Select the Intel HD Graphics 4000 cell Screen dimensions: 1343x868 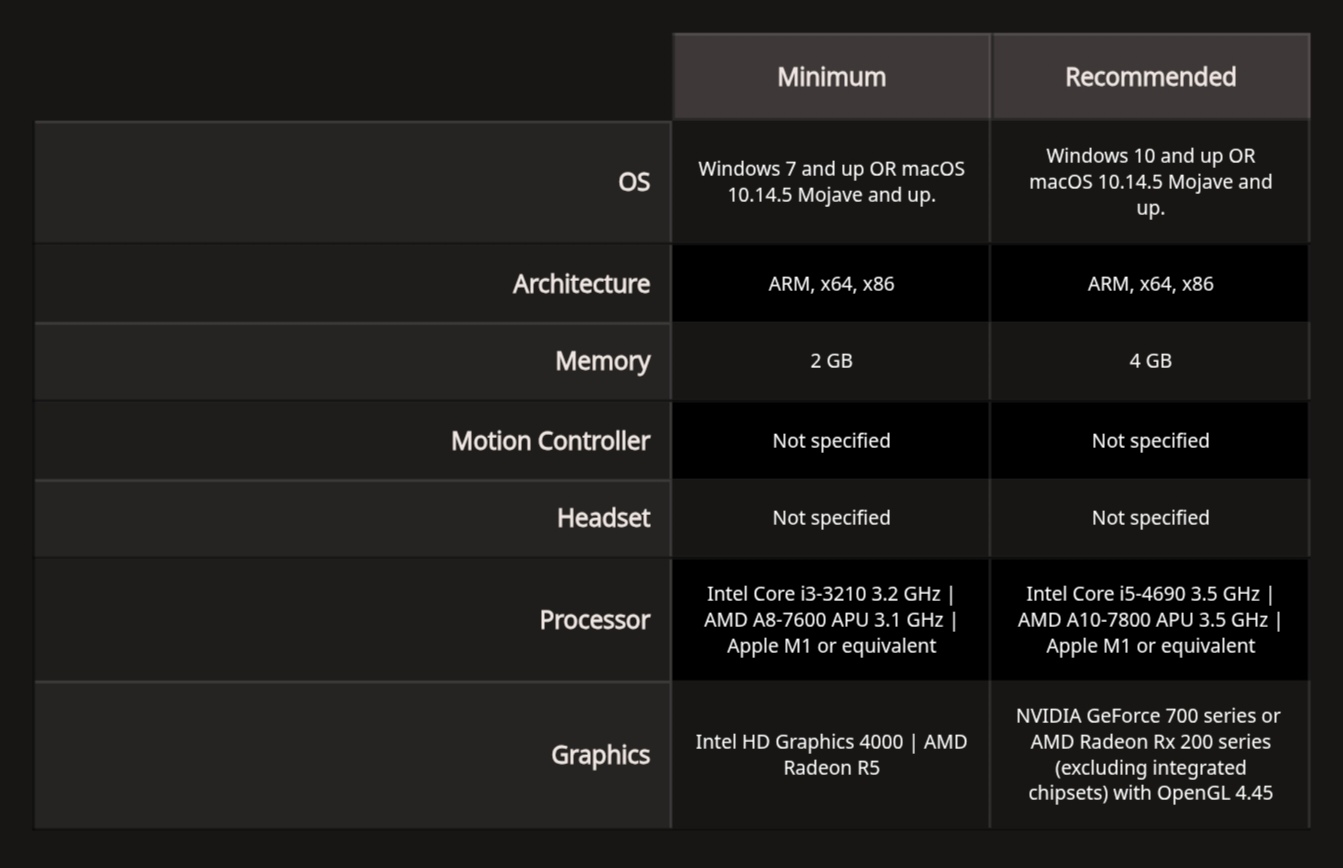[x=831, y=755]
